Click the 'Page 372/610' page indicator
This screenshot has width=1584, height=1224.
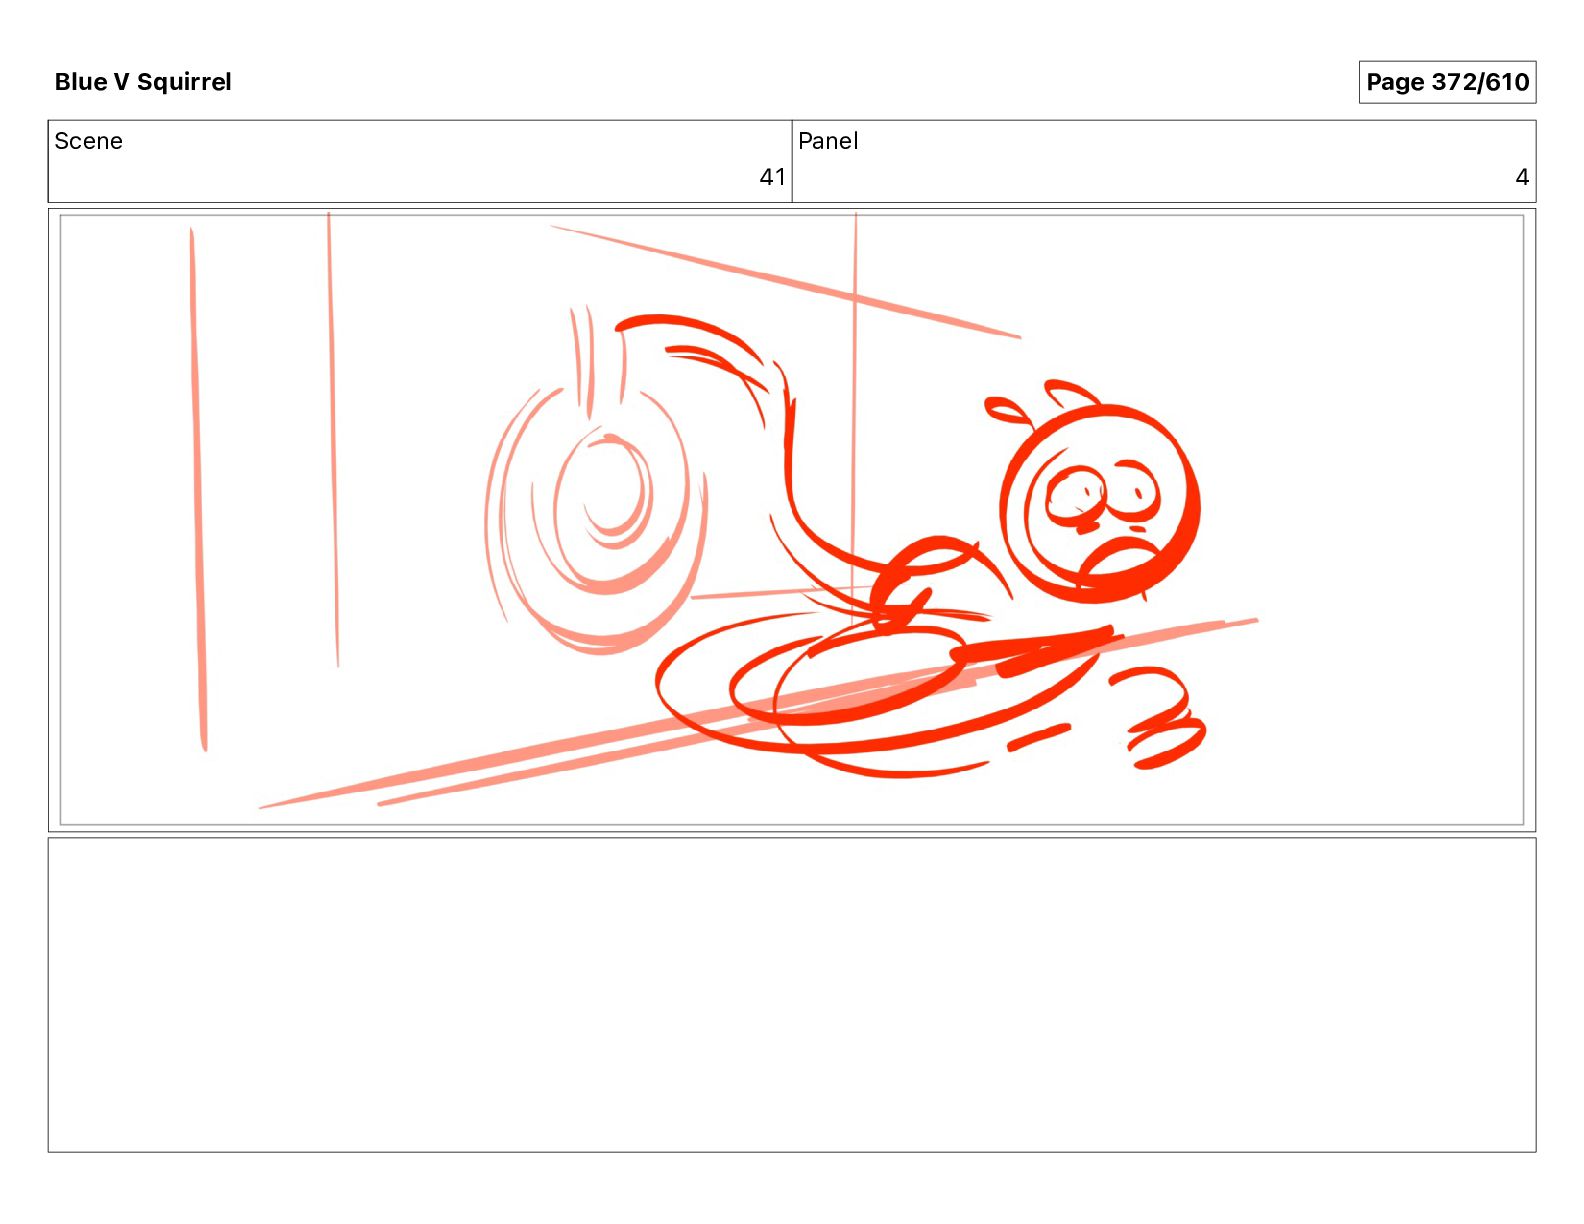point(1447,82)
